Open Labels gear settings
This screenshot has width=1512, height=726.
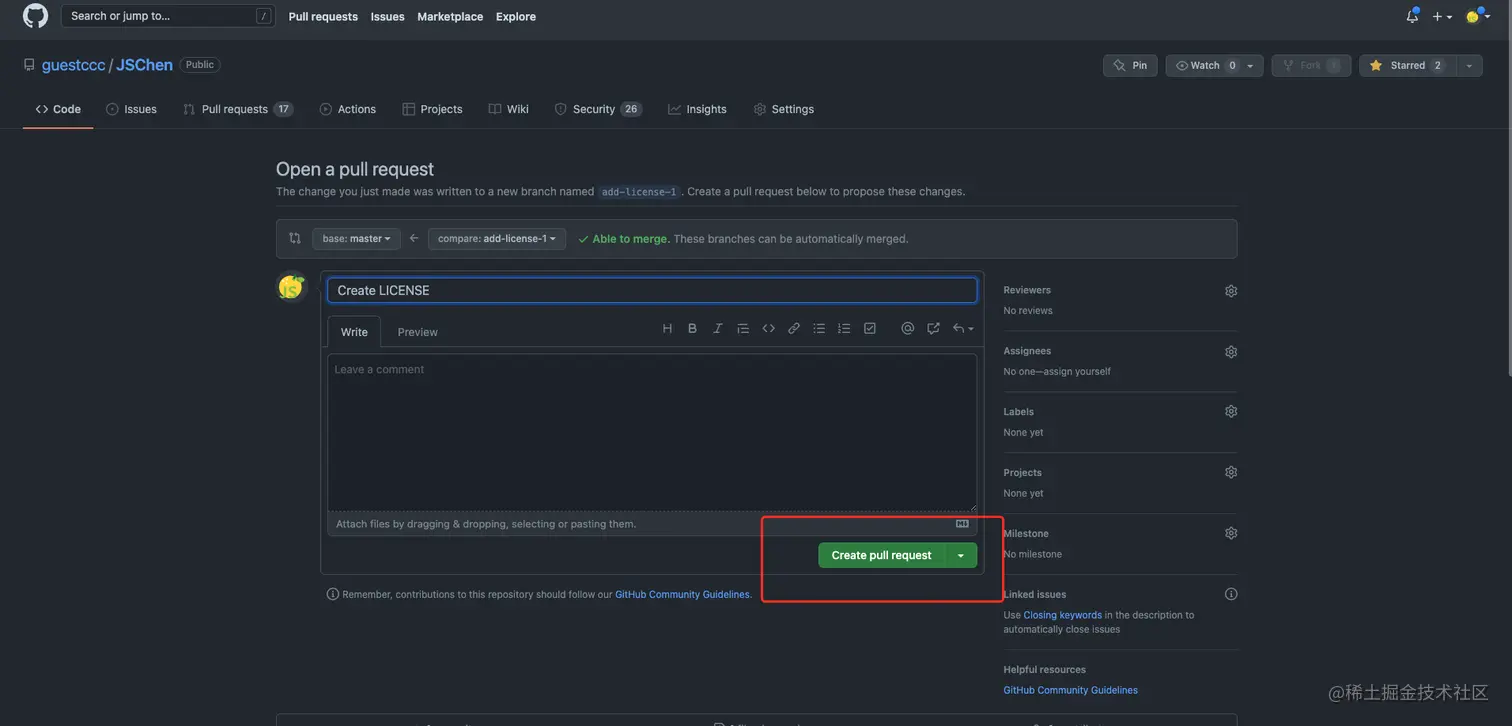pyautogui.click(x=1231, y=411)
